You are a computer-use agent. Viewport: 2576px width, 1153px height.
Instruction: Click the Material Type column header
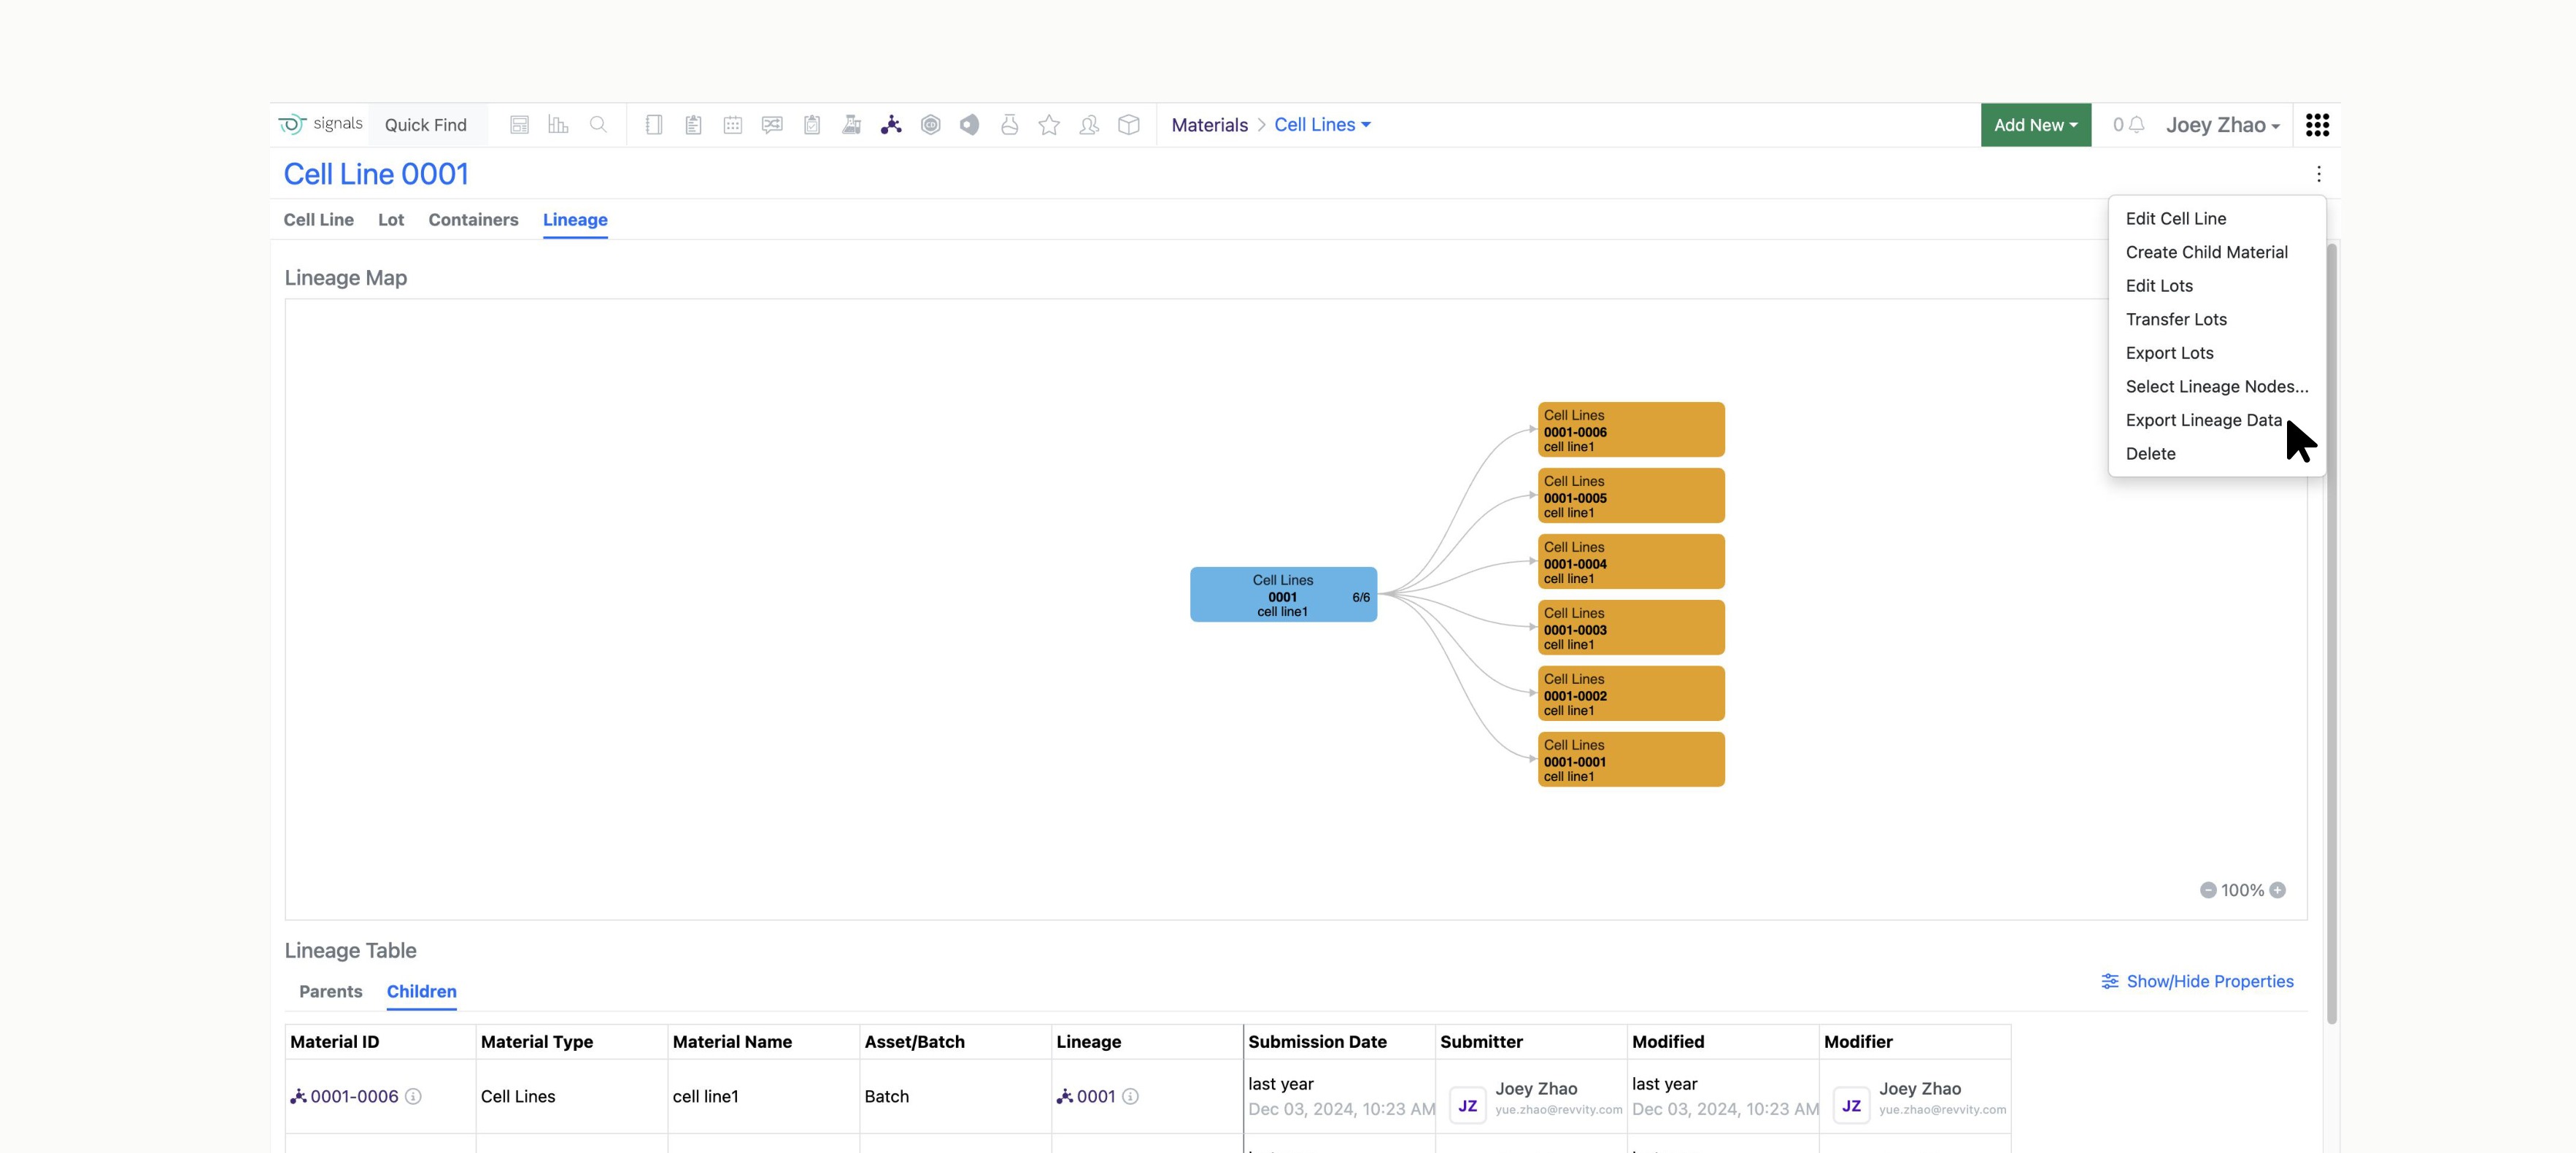click(572, 1041)
